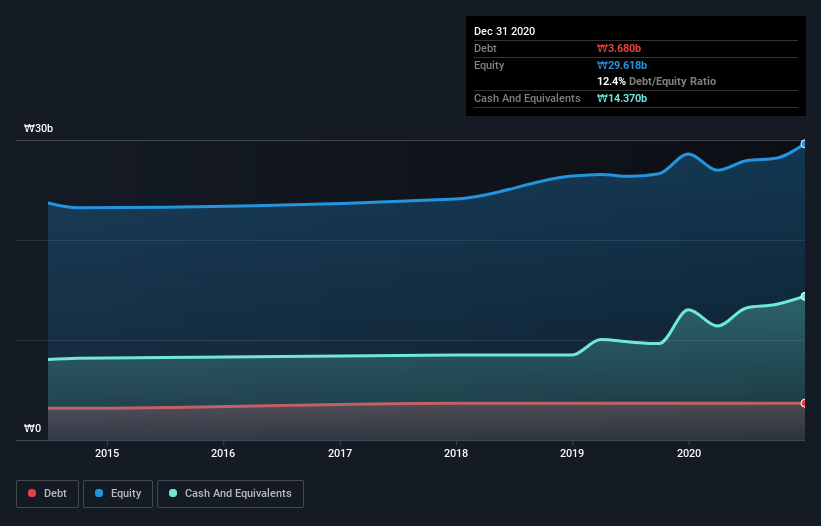Image resolution: width=821 pixels, height=526 pixels.
Task: Toggle the Equity legend button
Action: (118, 494)
